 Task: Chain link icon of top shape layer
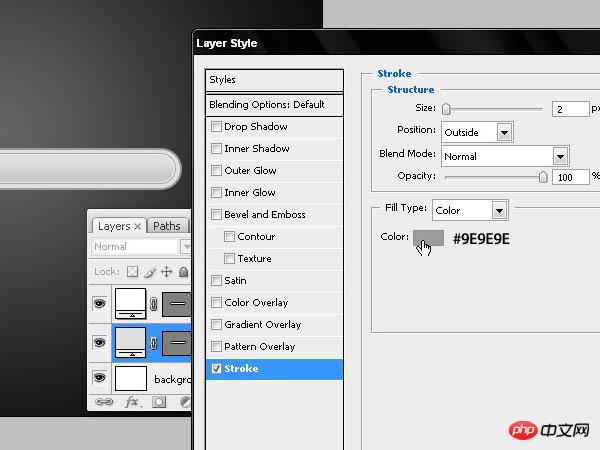[x=153, y=304]
